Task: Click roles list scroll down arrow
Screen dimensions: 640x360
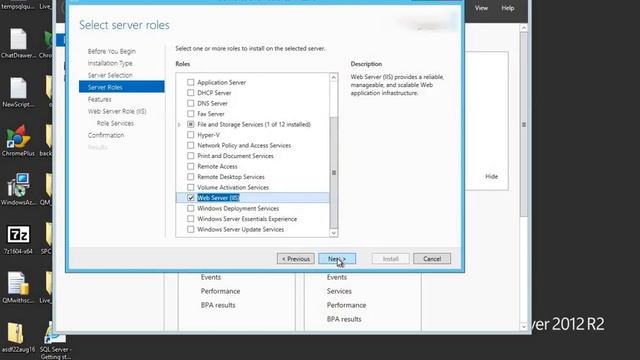Action: pos(333,233)
